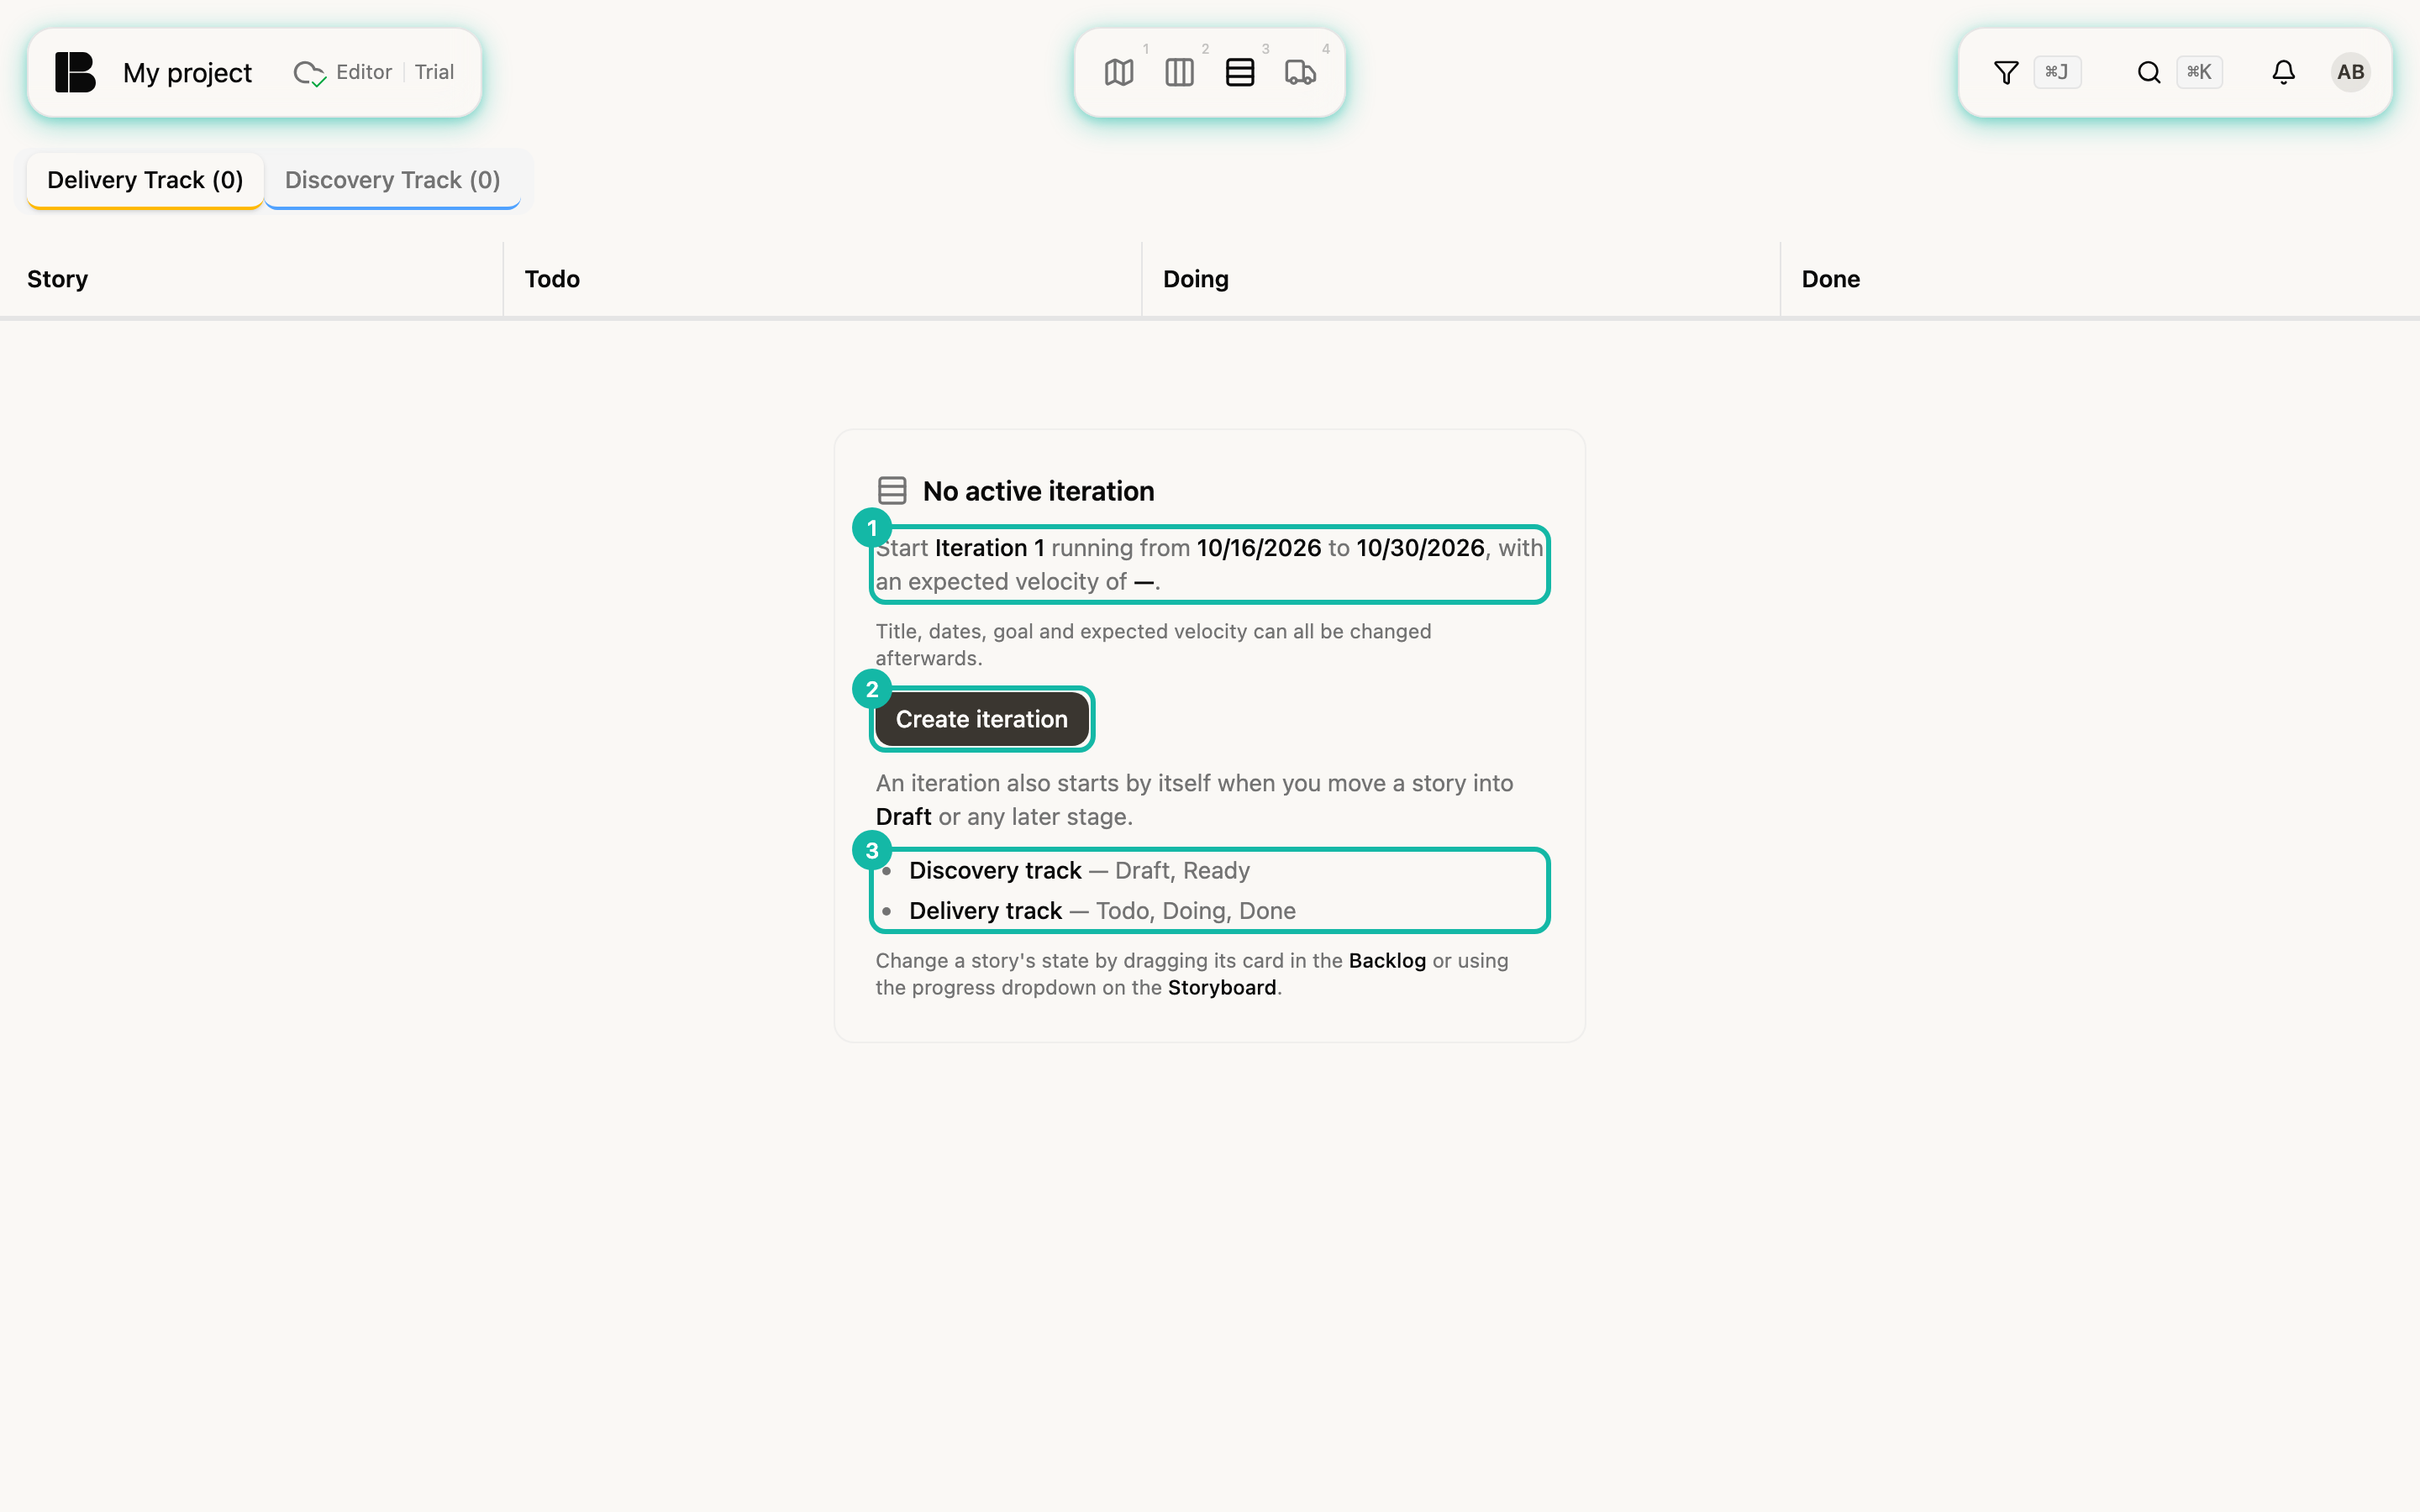Viewport: 2420px width, 1512px height.
Task: Open the AB user avatar menu
Action: click(2350, 72)
